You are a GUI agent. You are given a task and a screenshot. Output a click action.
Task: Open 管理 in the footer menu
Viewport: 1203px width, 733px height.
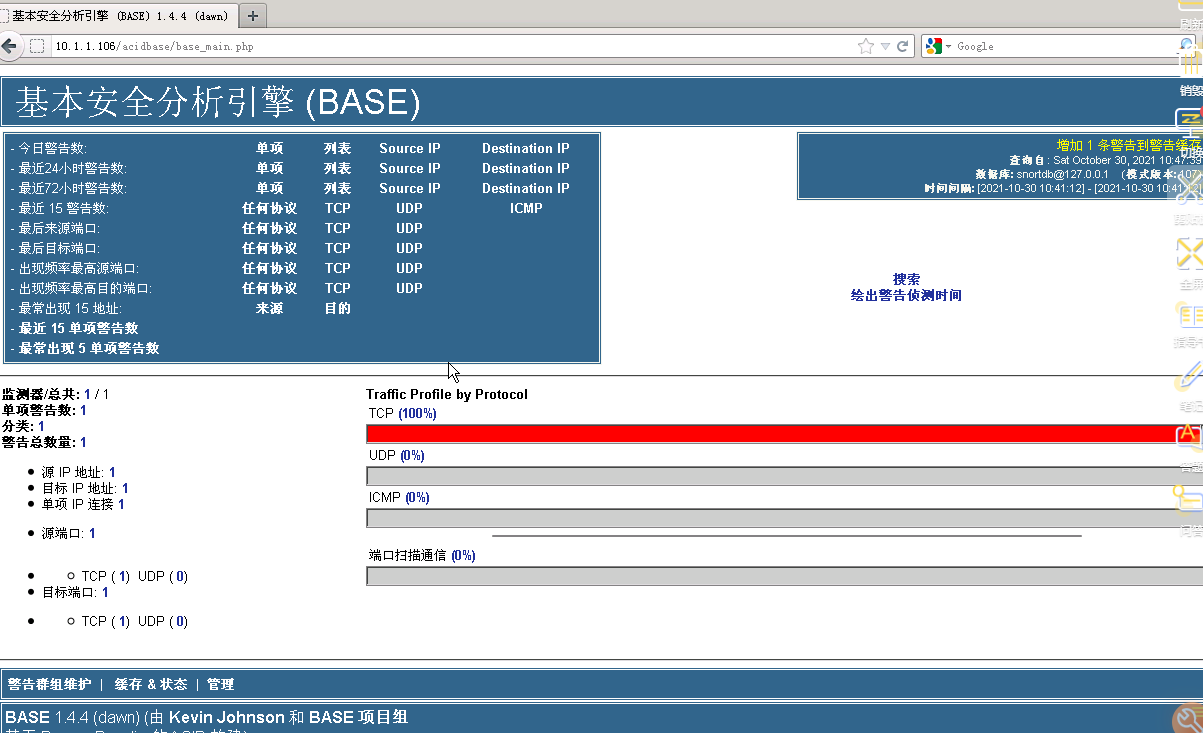(221, 684)
